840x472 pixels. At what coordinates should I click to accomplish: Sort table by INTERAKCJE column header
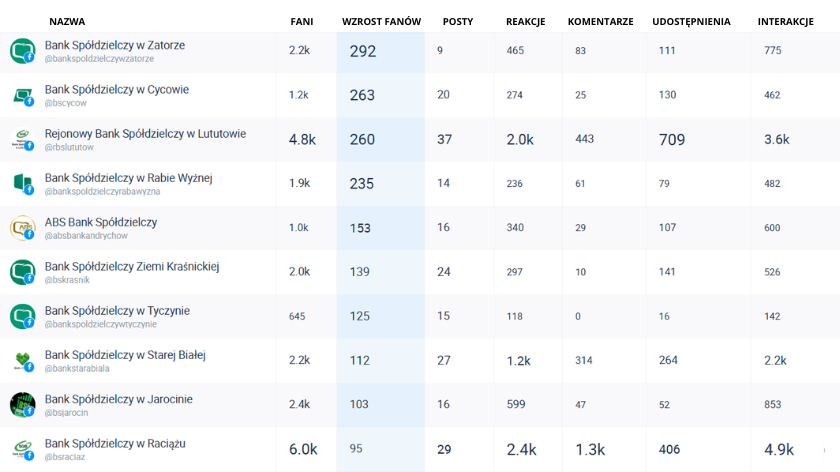785,21
